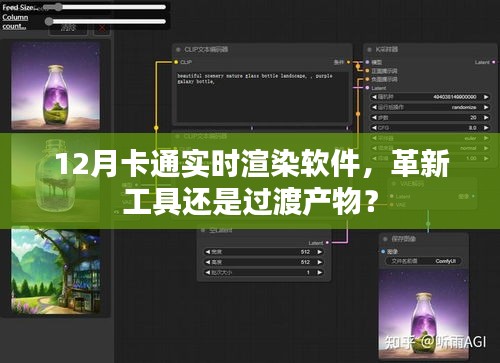The image size is (500, 363).
Task: Increase Empty Latent width 512 right arrow
Action: tap(320, 252)
